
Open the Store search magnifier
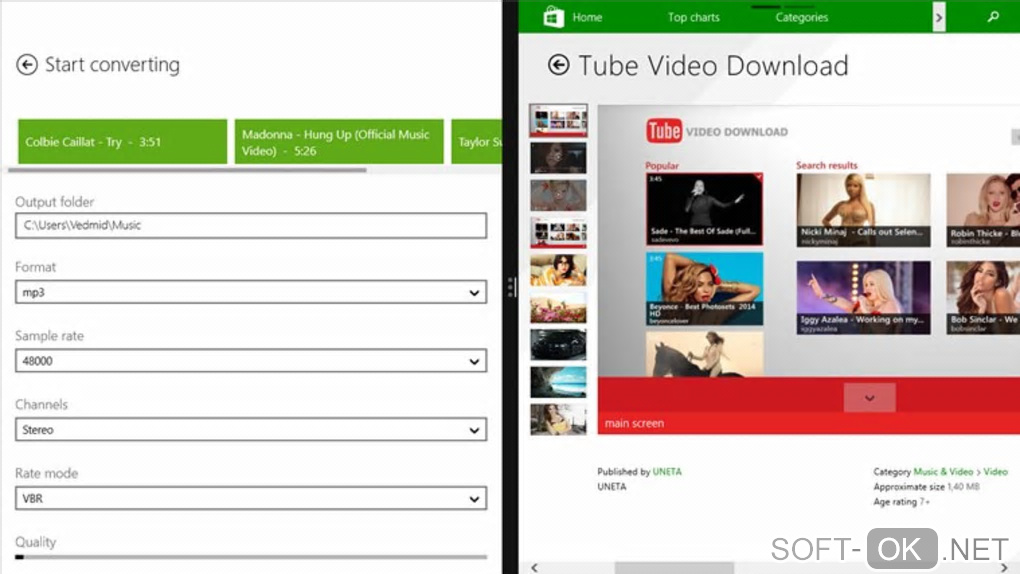(992, 17)
